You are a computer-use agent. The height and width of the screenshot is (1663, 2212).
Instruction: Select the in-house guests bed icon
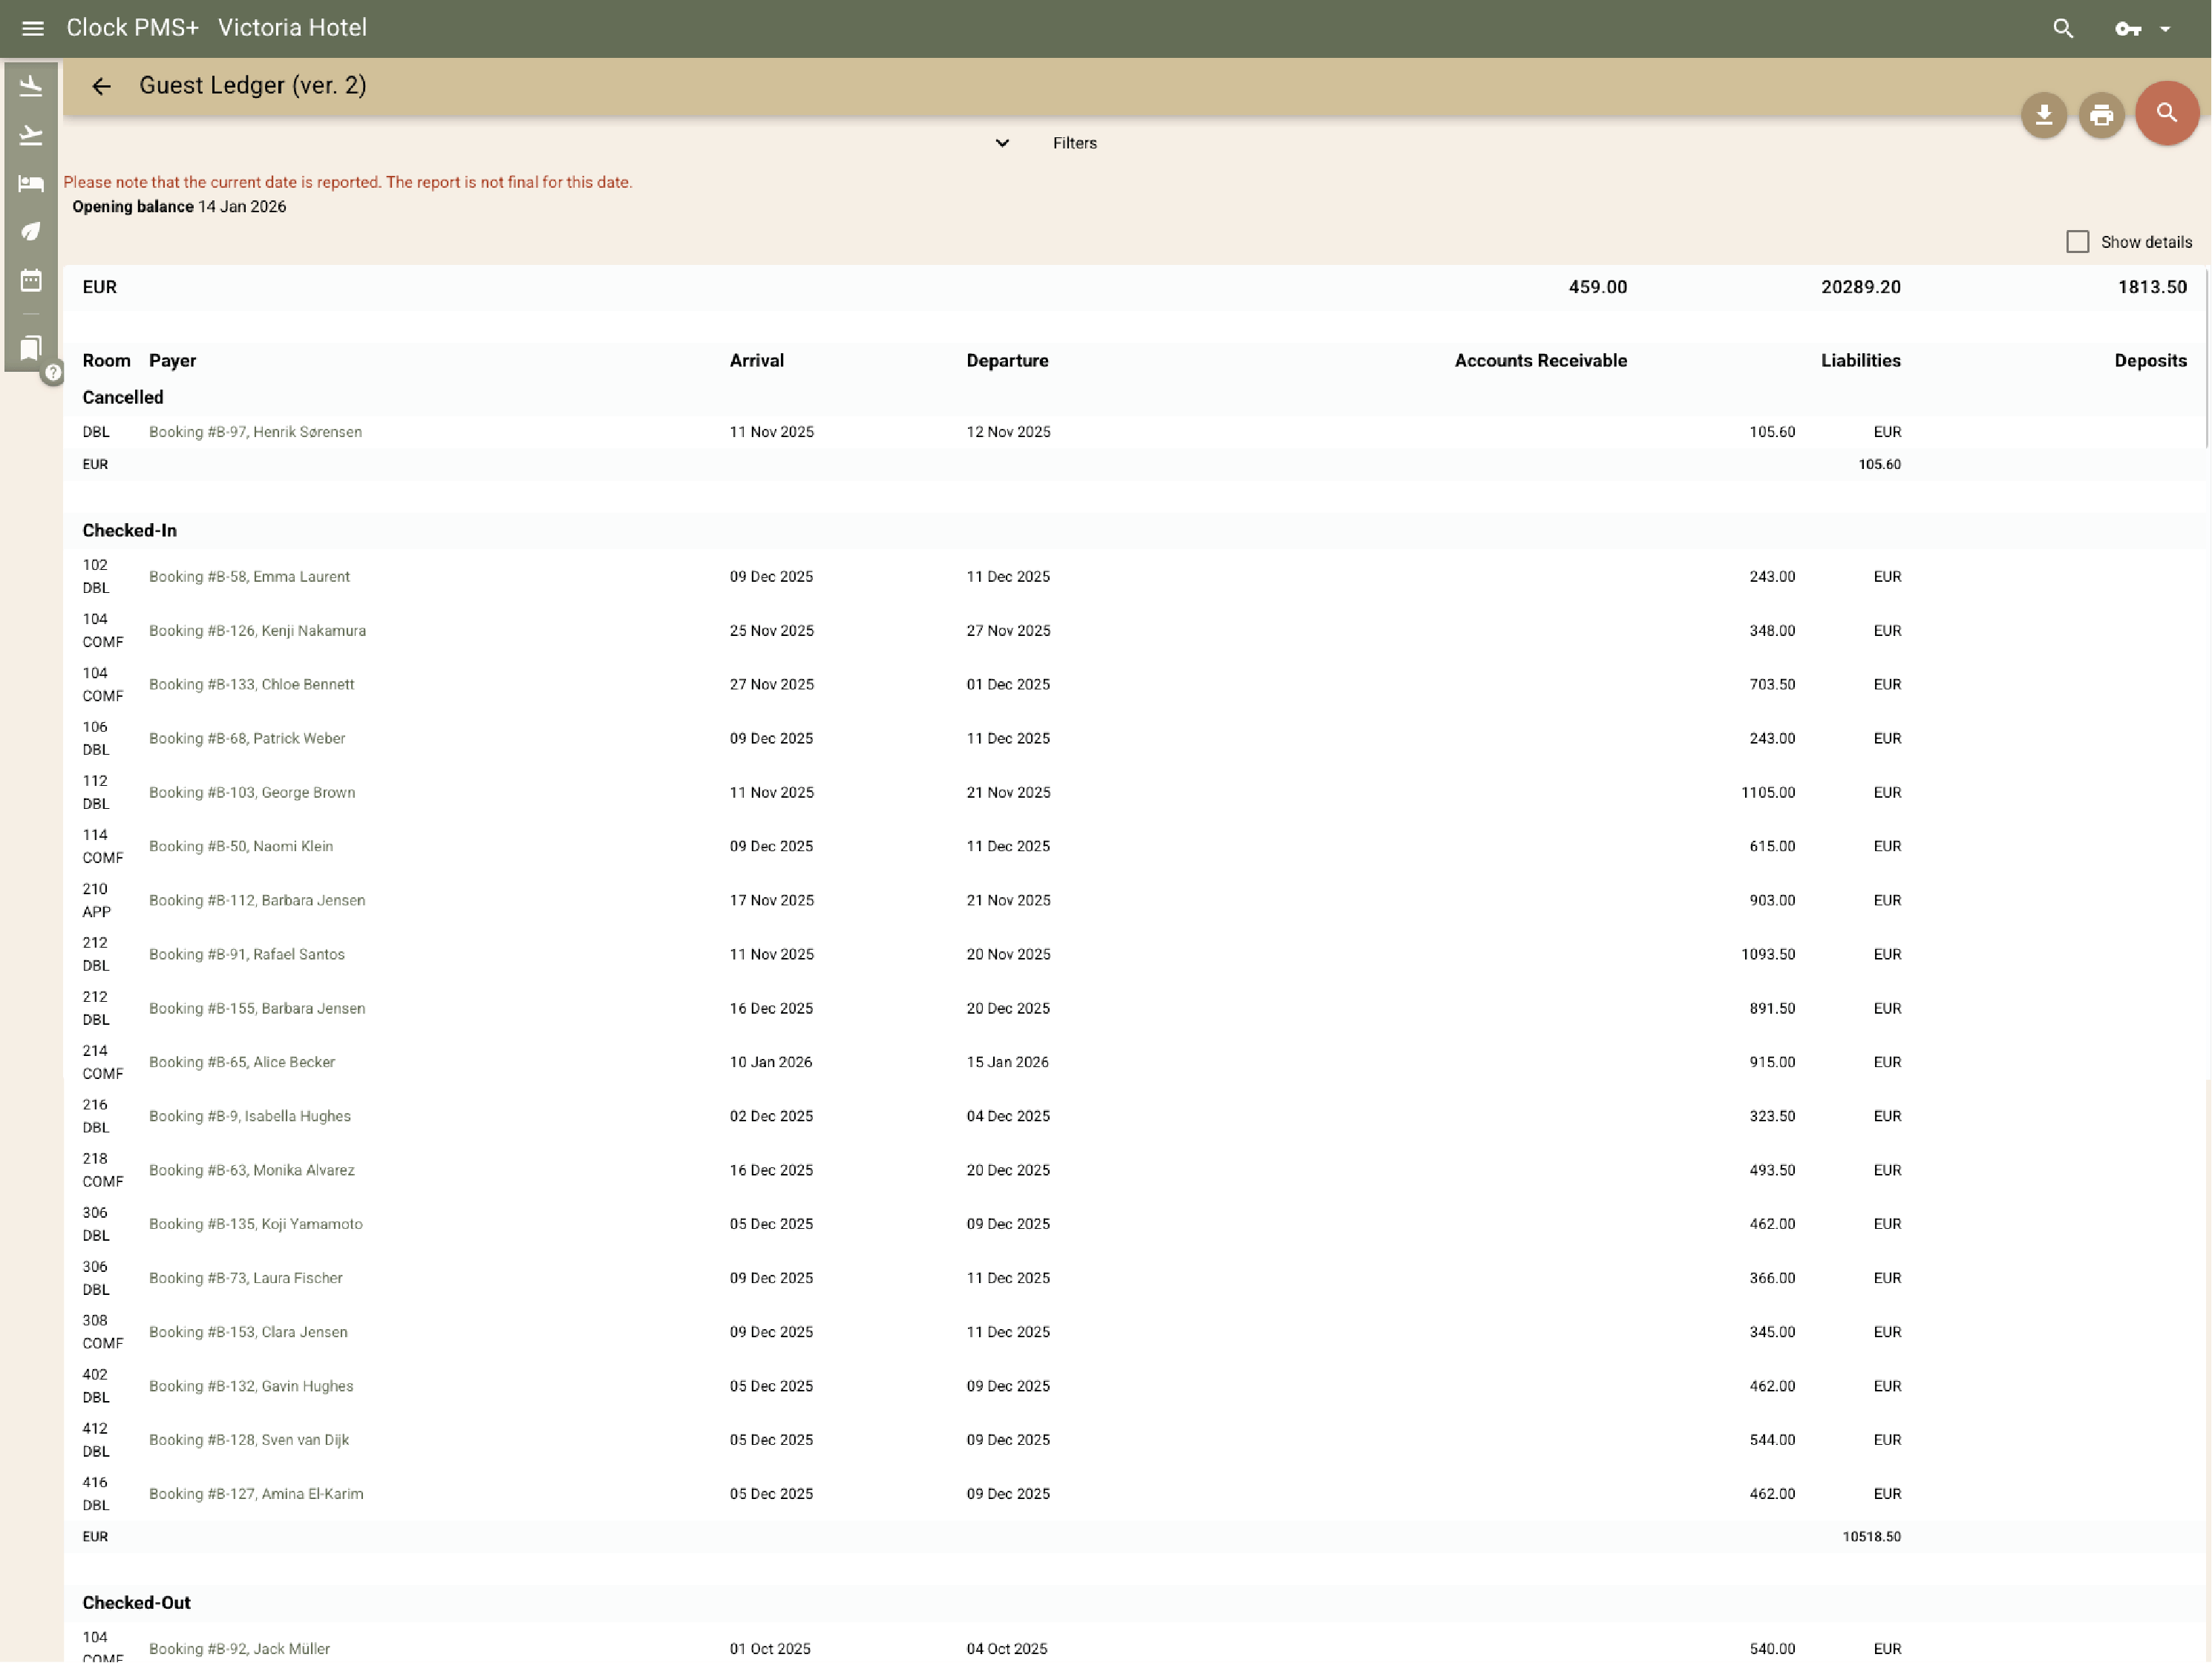click(x=31, y=183)
